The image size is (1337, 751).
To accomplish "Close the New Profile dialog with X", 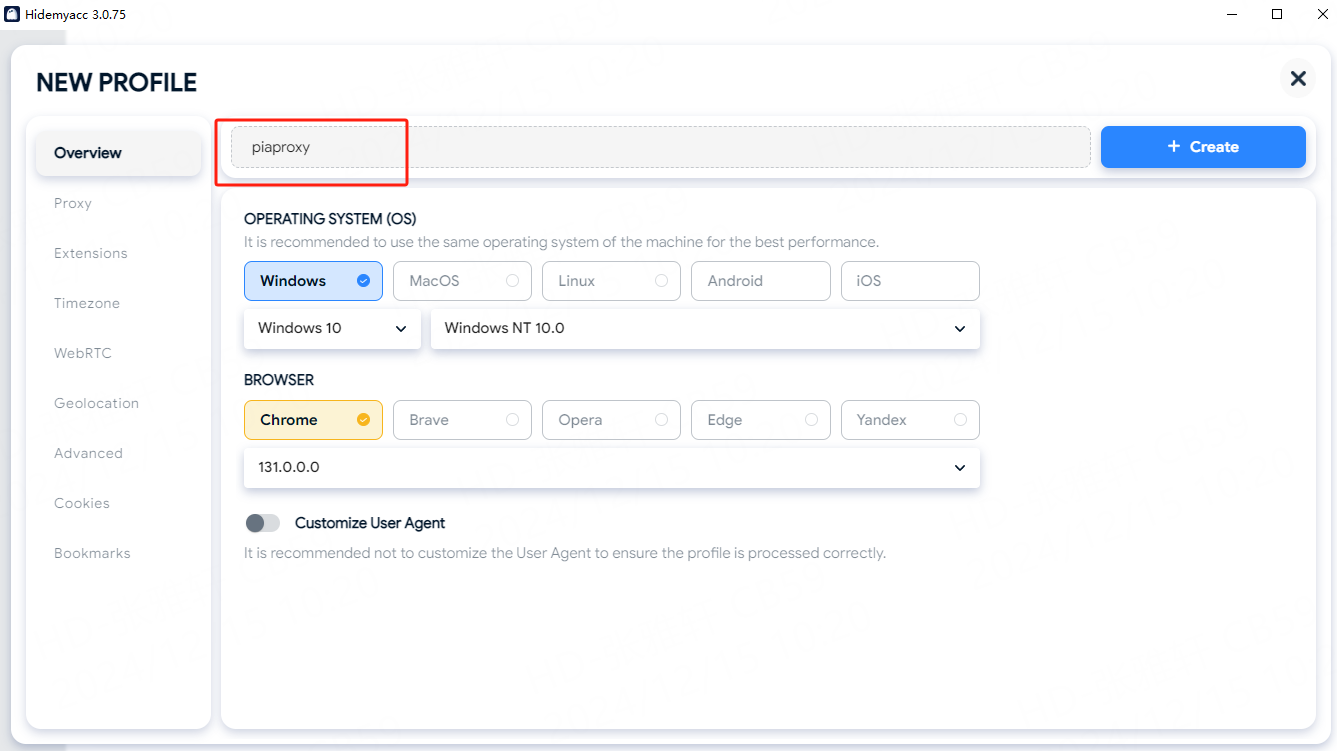I will 1298,78.
